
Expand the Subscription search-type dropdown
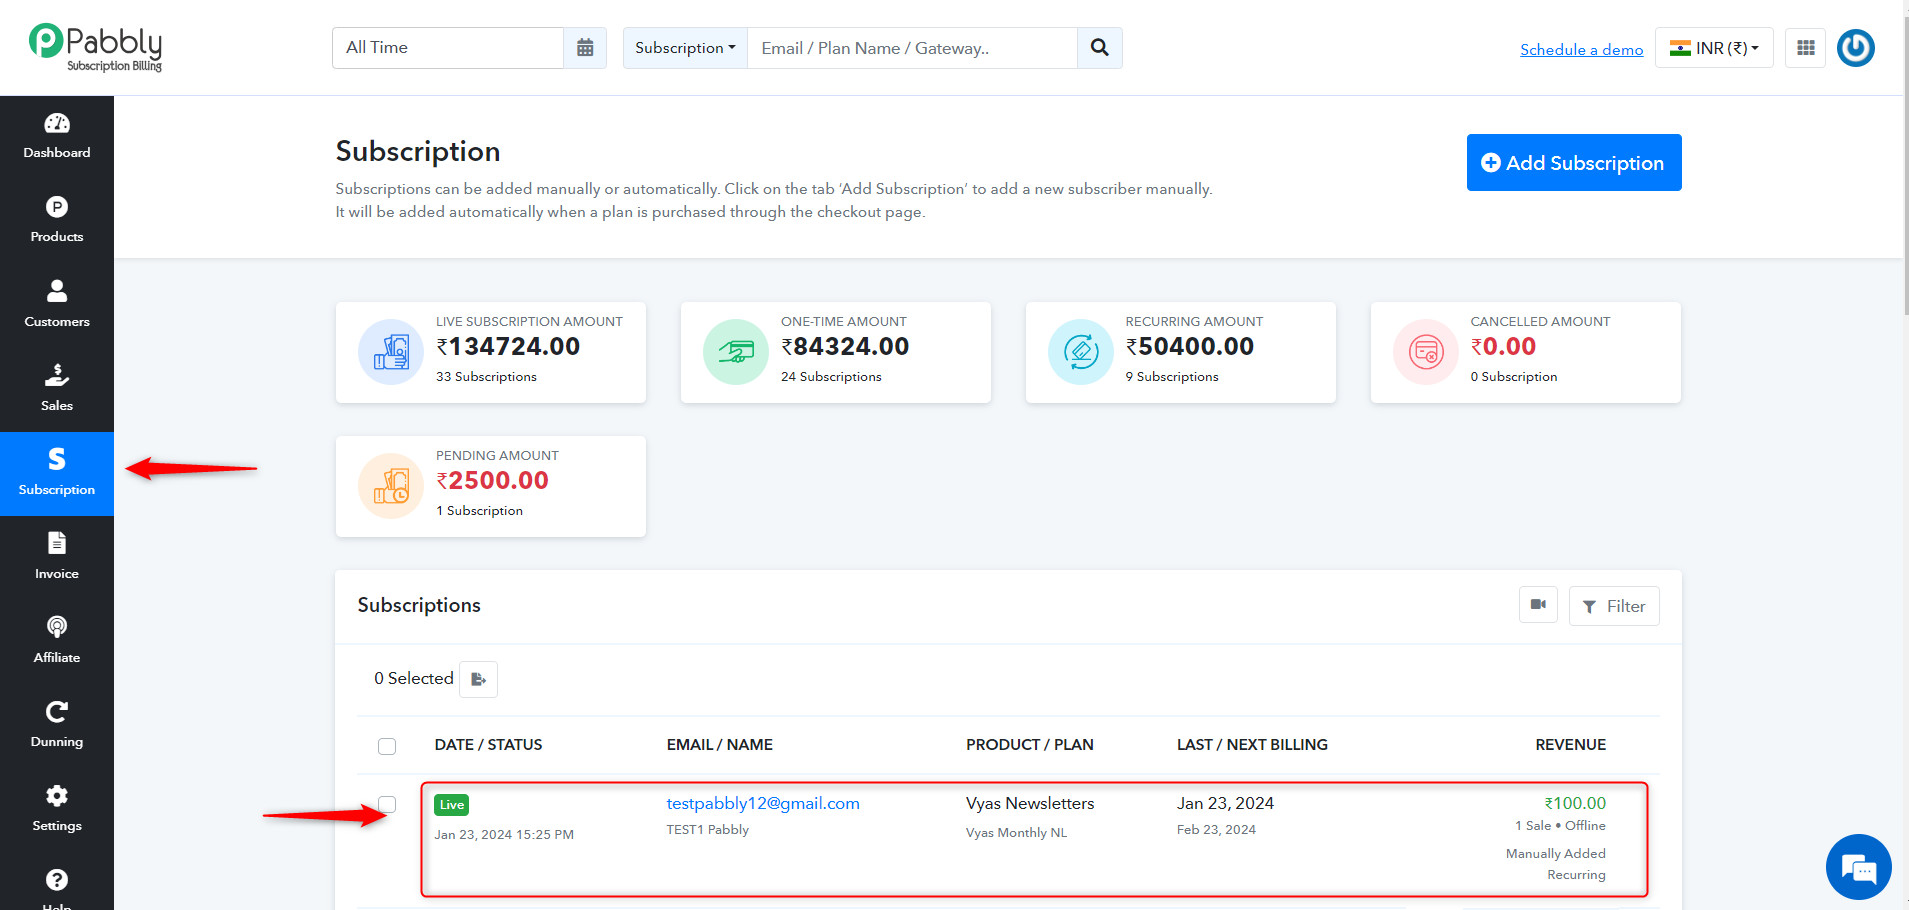(x=685, y=48)
